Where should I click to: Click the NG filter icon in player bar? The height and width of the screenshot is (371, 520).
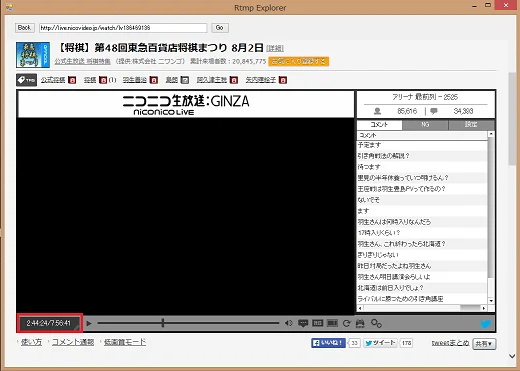[x=317, y=323]
